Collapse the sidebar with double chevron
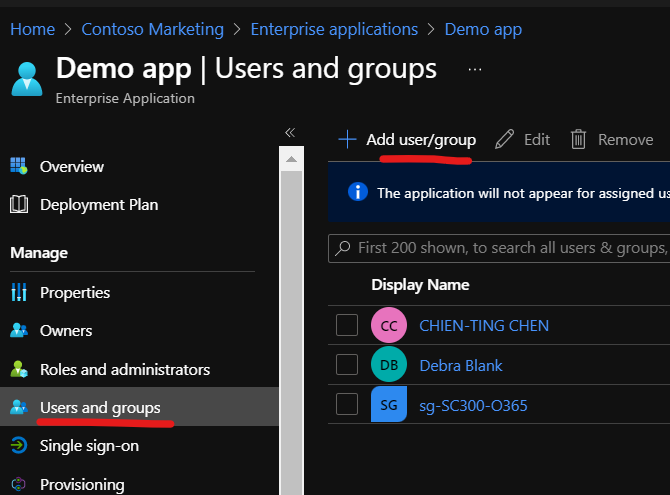The width and height of the screenshot is (670, 495). click(290, 133)
